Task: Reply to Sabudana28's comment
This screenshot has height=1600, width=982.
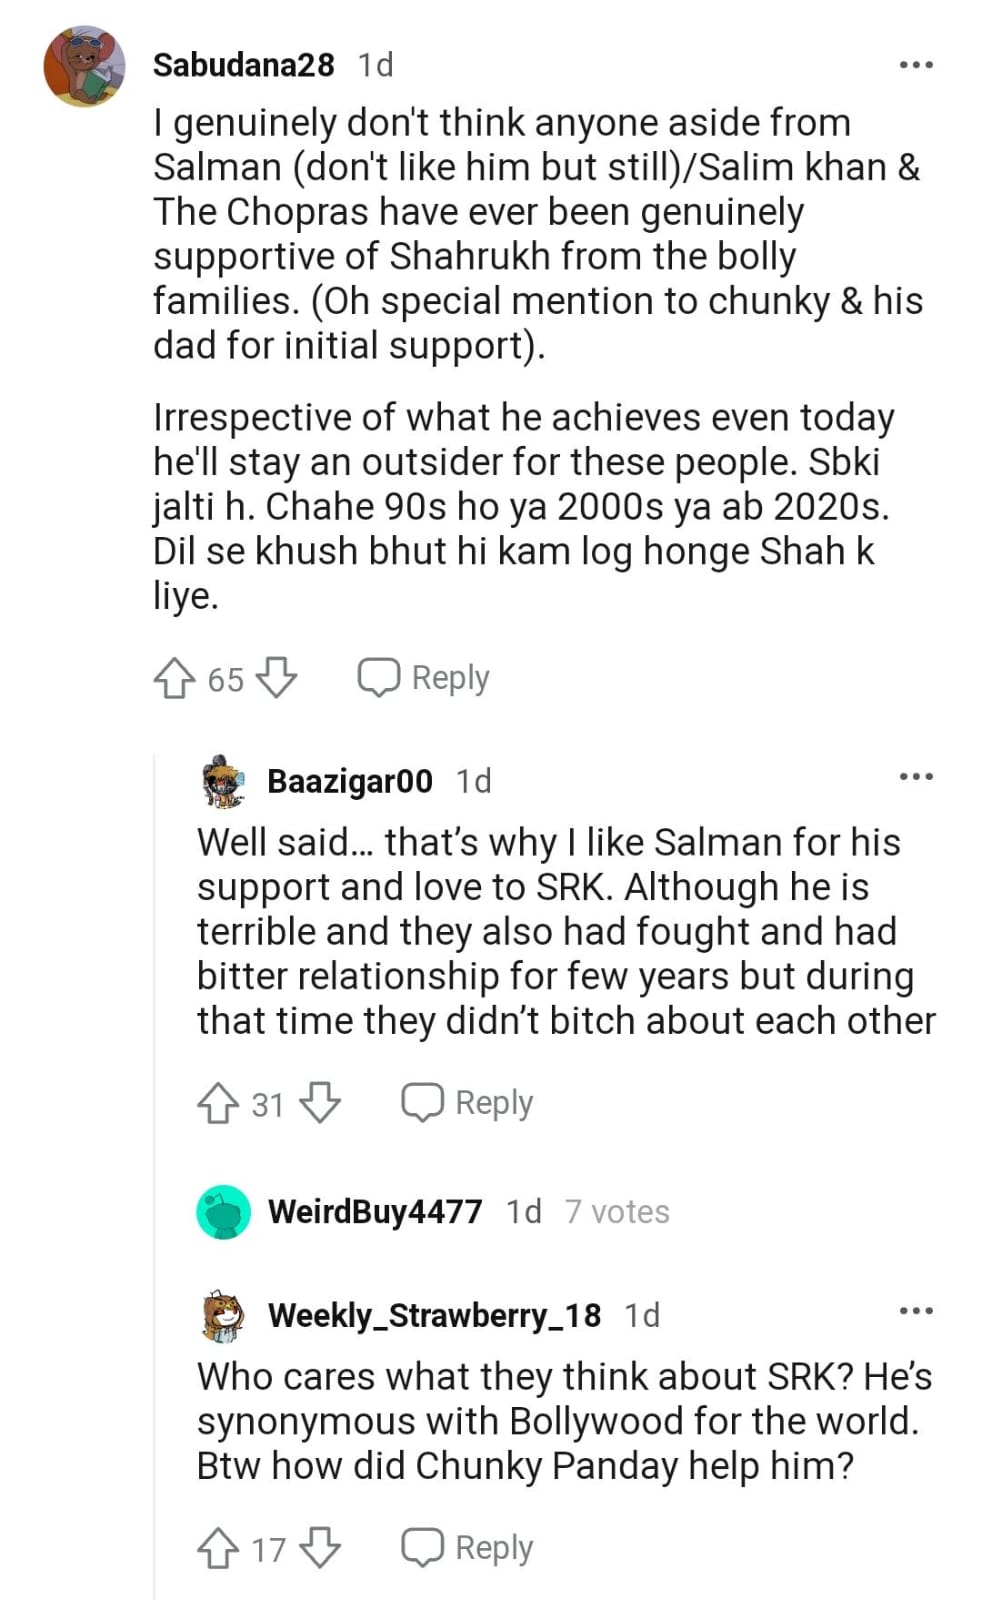Action: tap(424, 678)
